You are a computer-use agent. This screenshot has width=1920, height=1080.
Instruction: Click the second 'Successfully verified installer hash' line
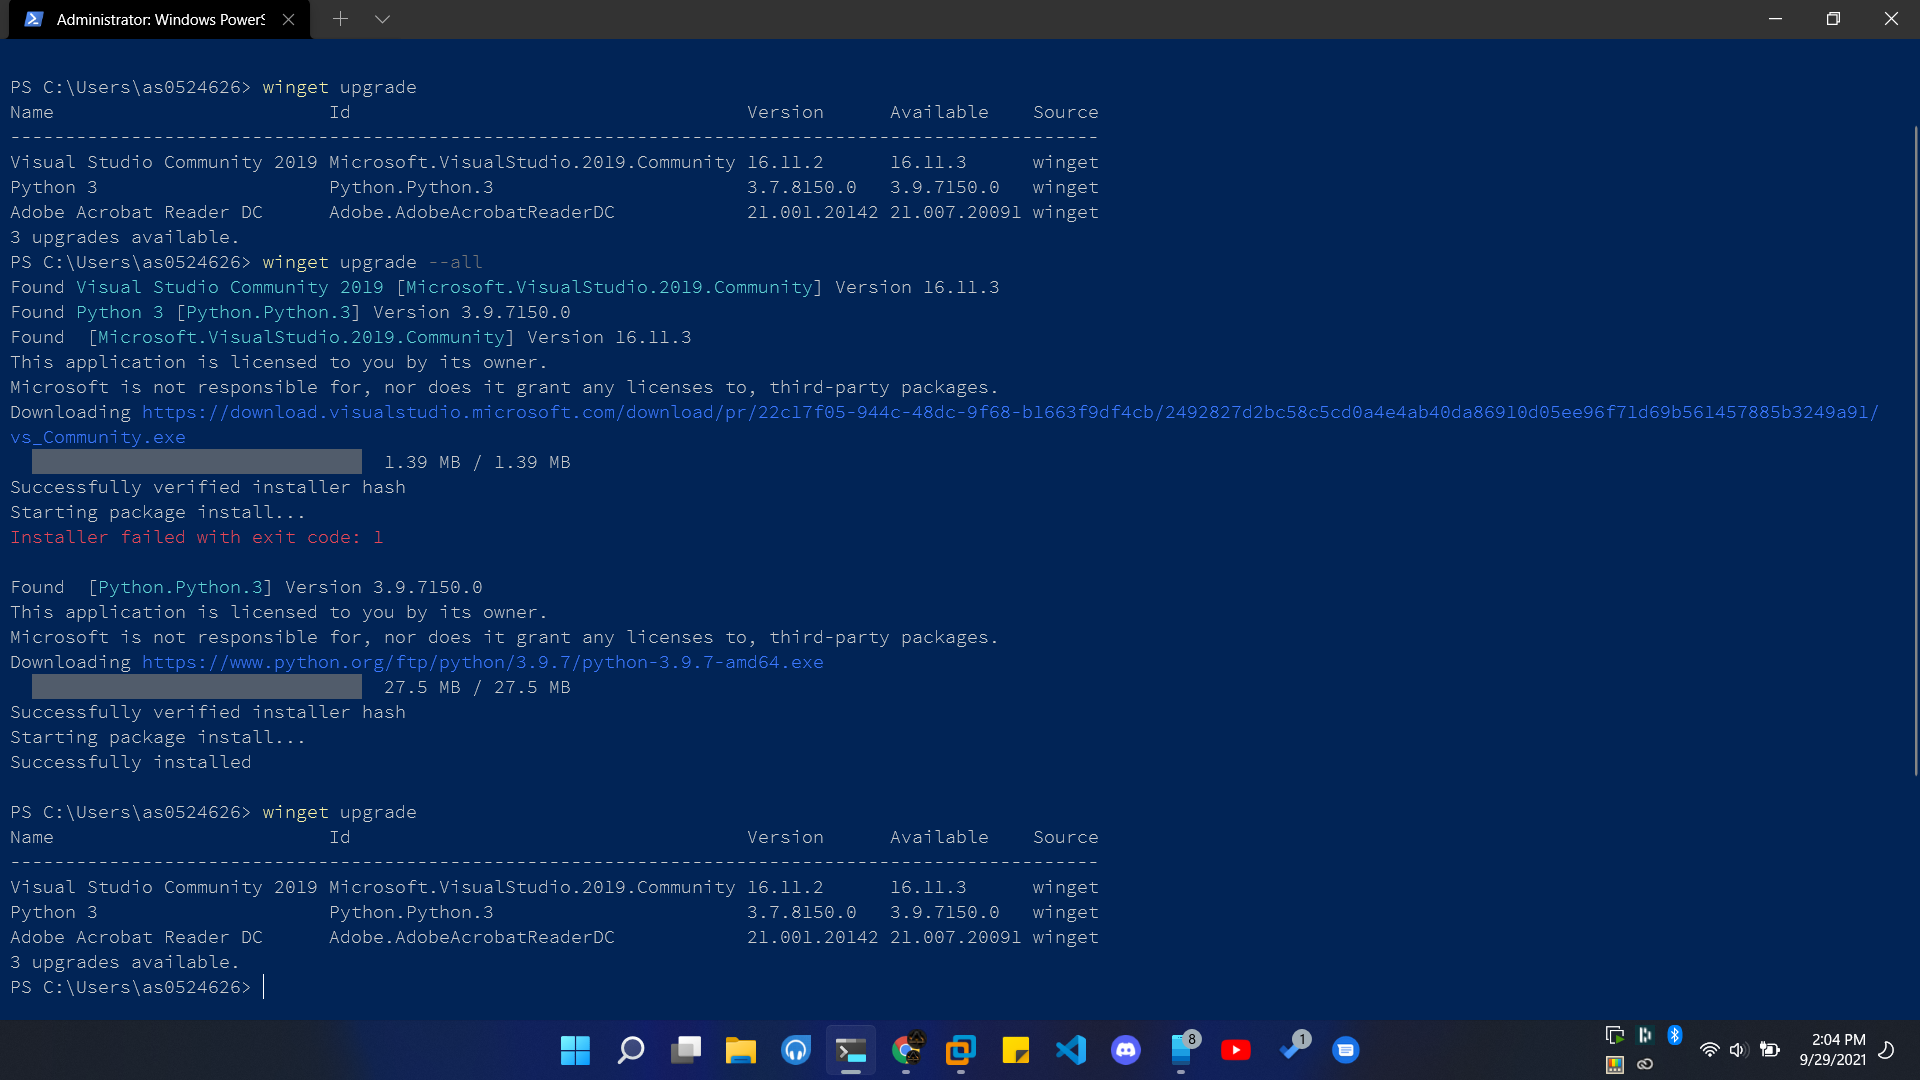(208, 712)
